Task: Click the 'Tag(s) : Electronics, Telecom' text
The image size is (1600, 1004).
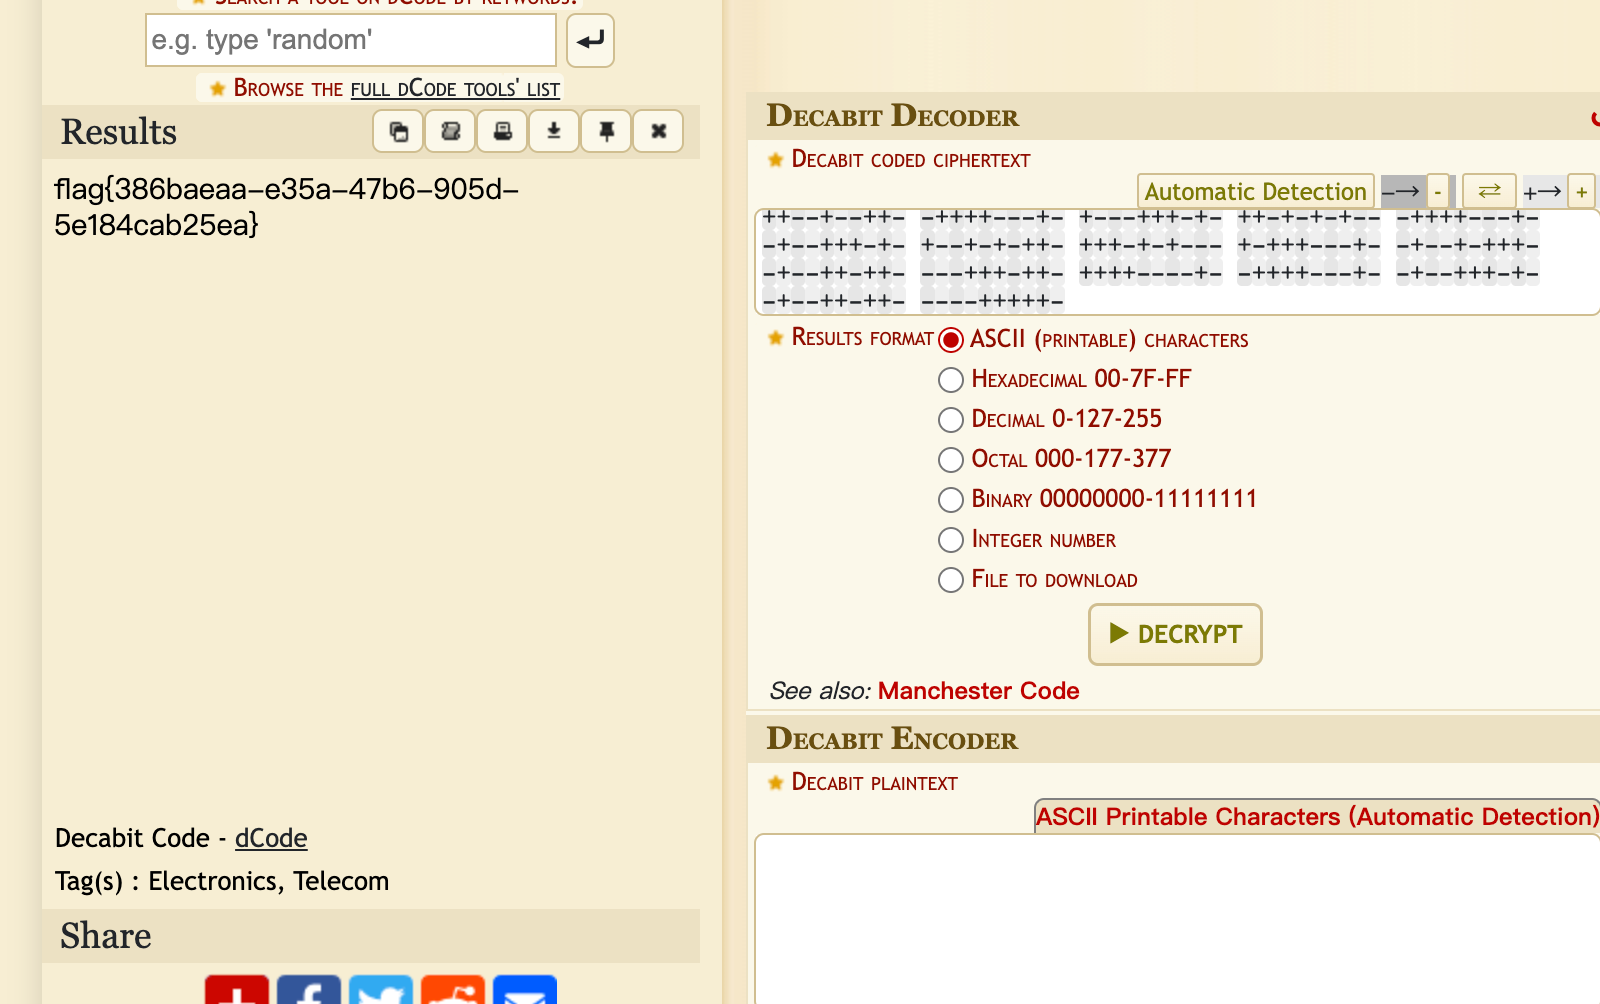Action: tap(222, 881)
